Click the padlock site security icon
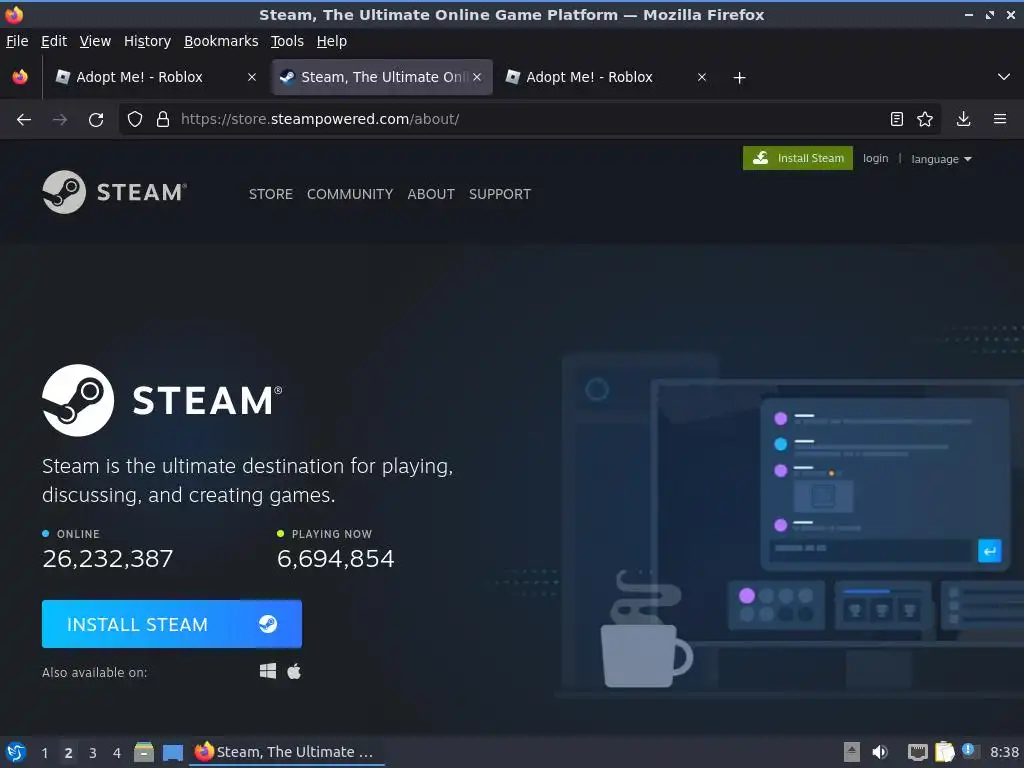This screenshot has height=768, width=1024. tap(163, 119)
